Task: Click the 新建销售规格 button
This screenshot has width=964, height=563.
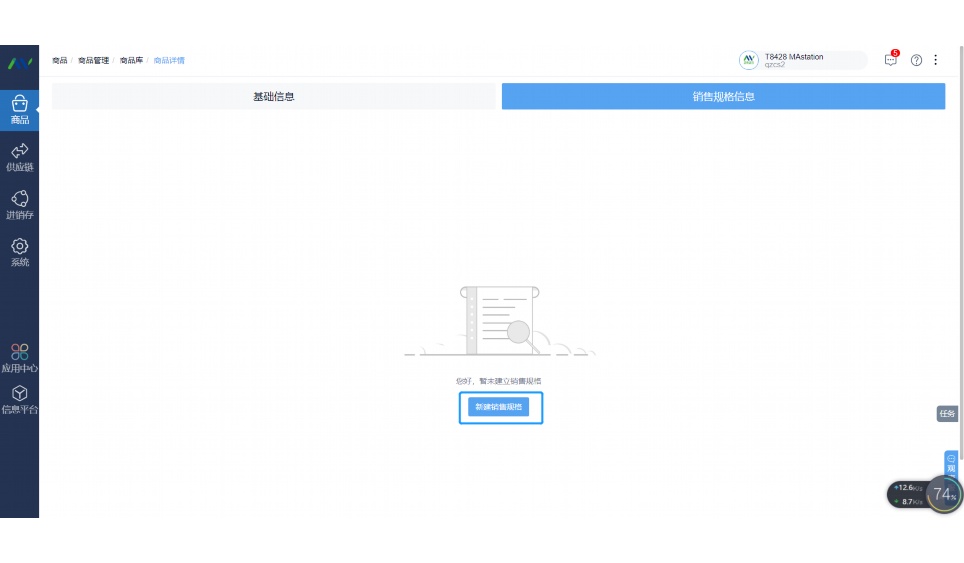Action: tap(499, 408)
